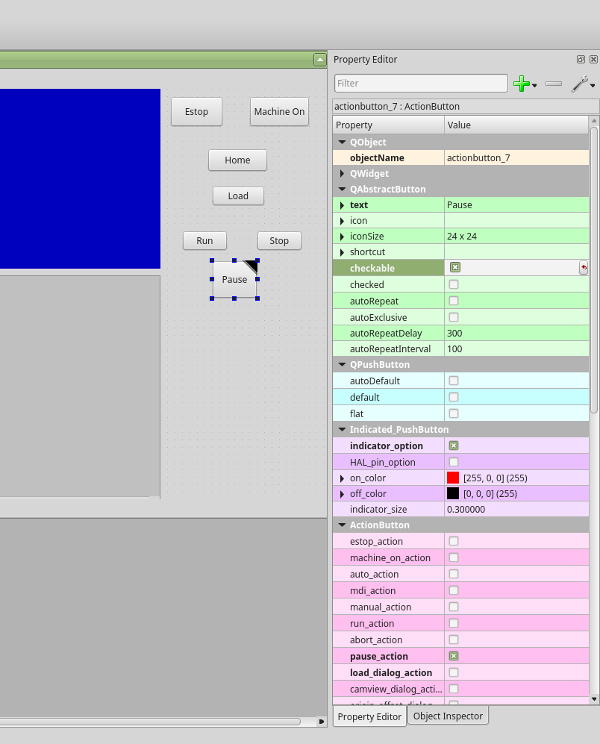Switch to the Object Inspector tab
The height and width of the screenshot is (744, 600).
point(448,716)
